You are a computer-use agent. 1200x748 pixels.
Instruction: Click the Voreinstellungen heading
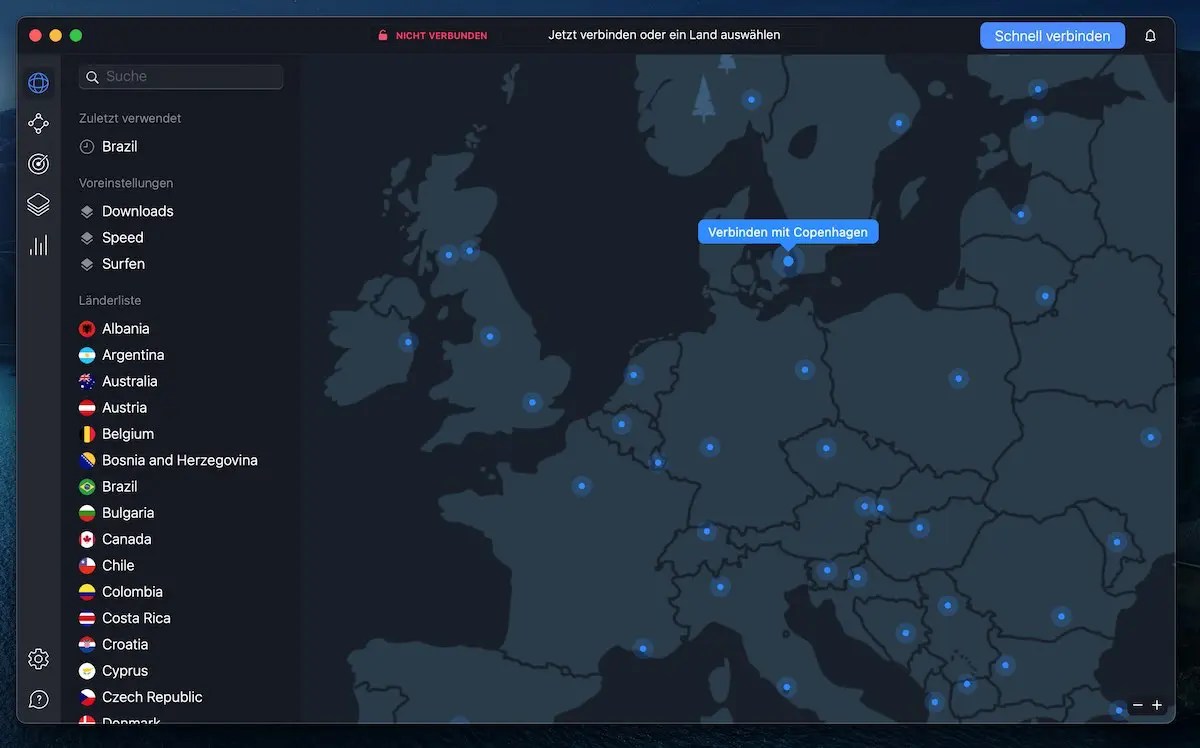click(x=126, y=183)
